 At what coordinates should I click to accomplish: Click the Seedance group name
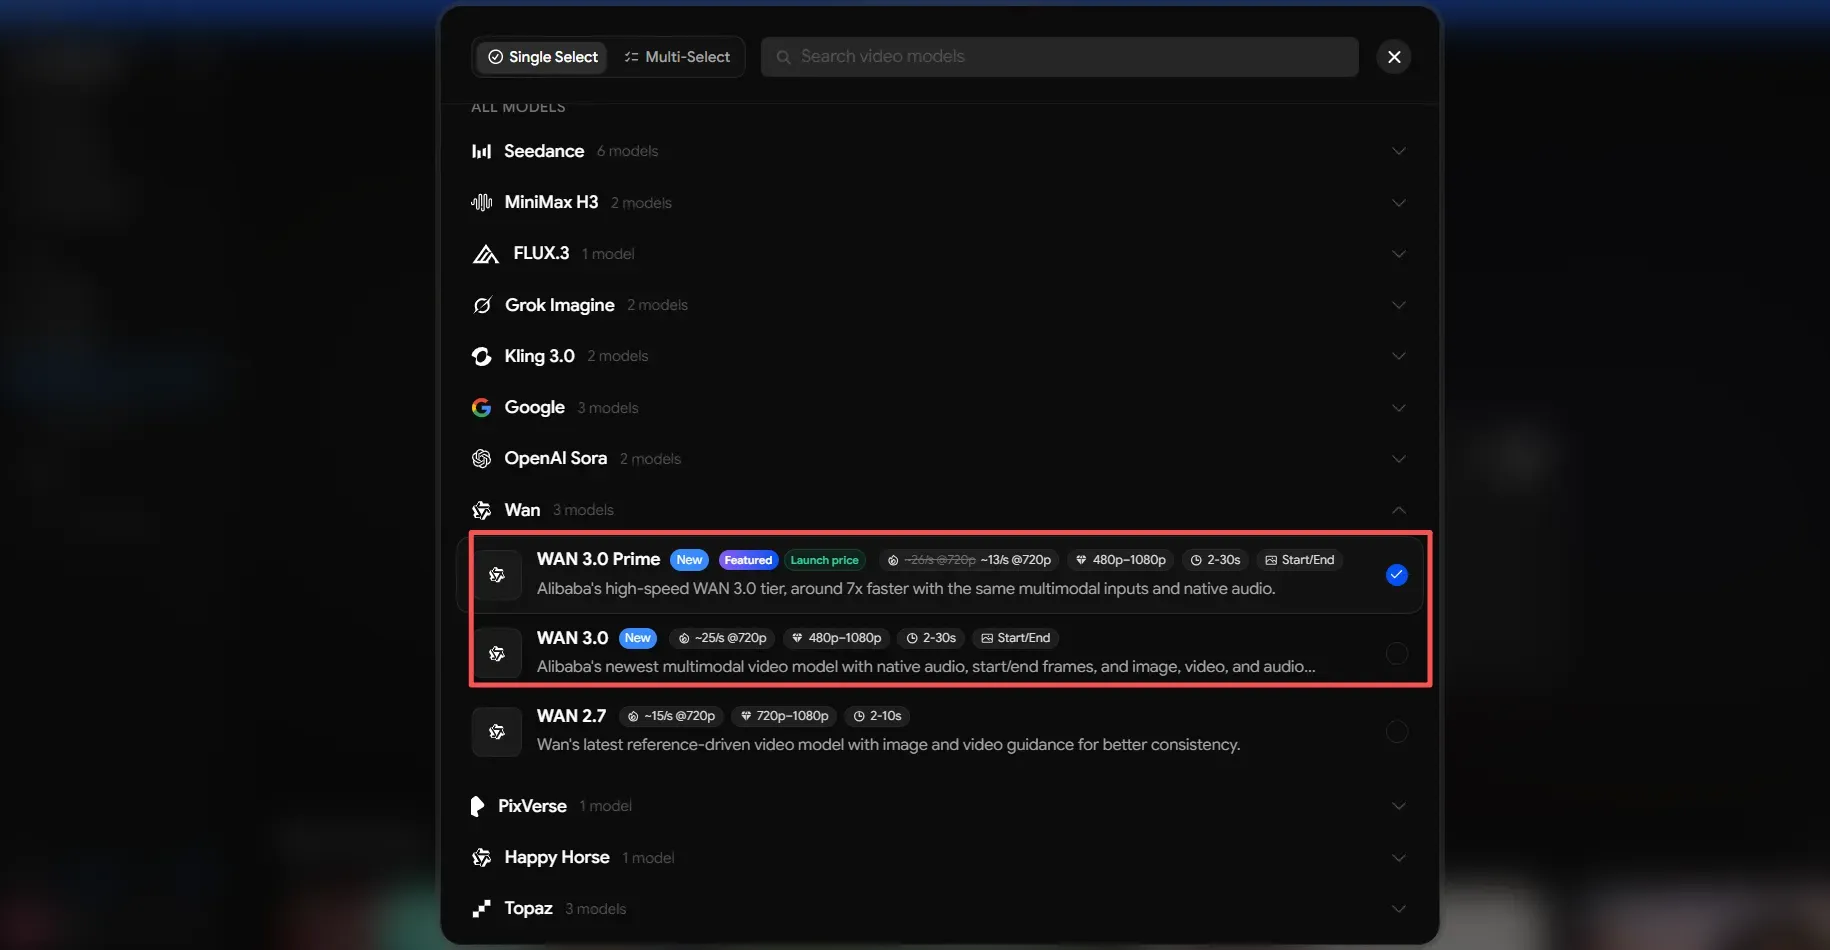click(544, 151)
